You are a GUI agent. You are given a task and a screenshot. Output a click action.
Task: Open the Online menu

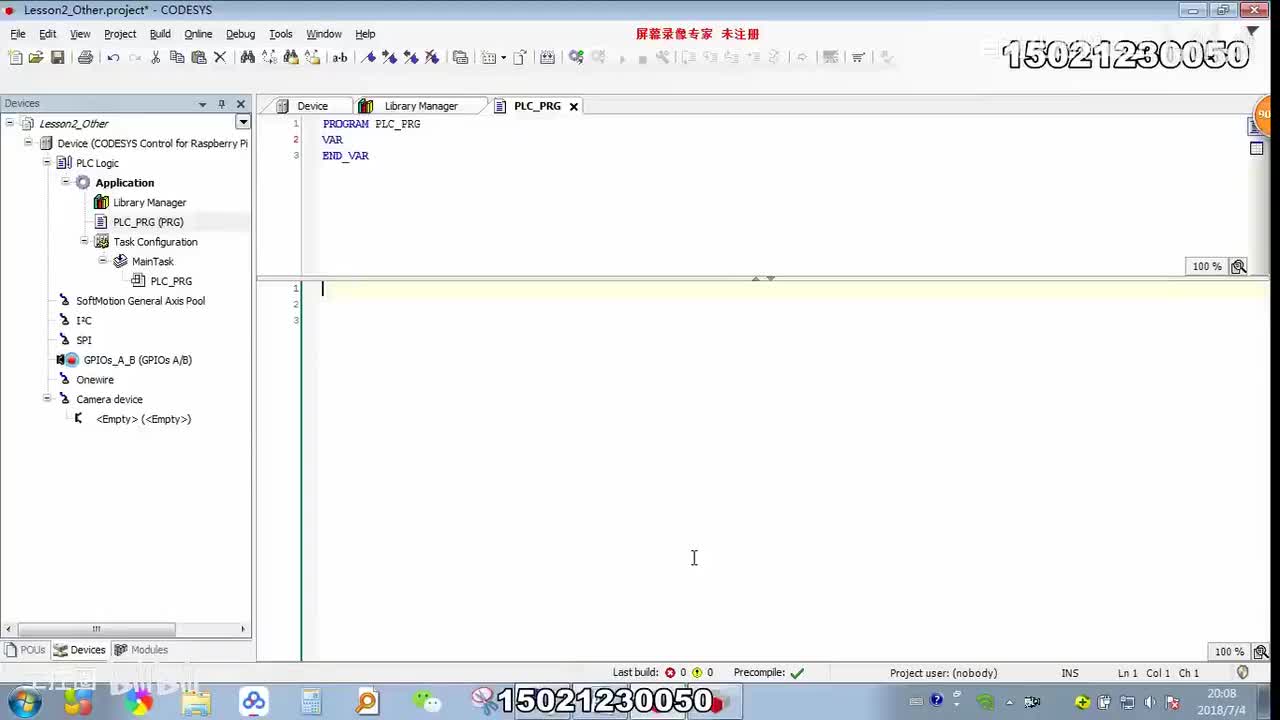pos(198,34)
